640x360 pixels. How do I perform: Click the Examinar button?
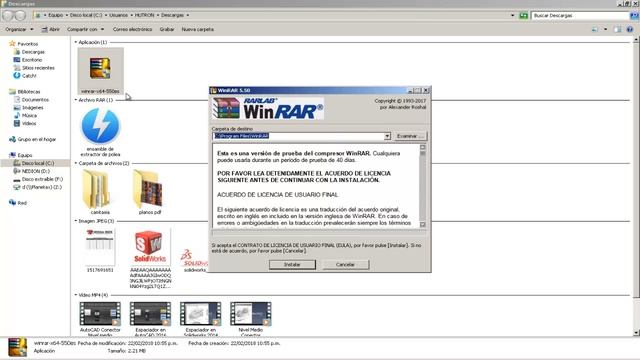410,136
